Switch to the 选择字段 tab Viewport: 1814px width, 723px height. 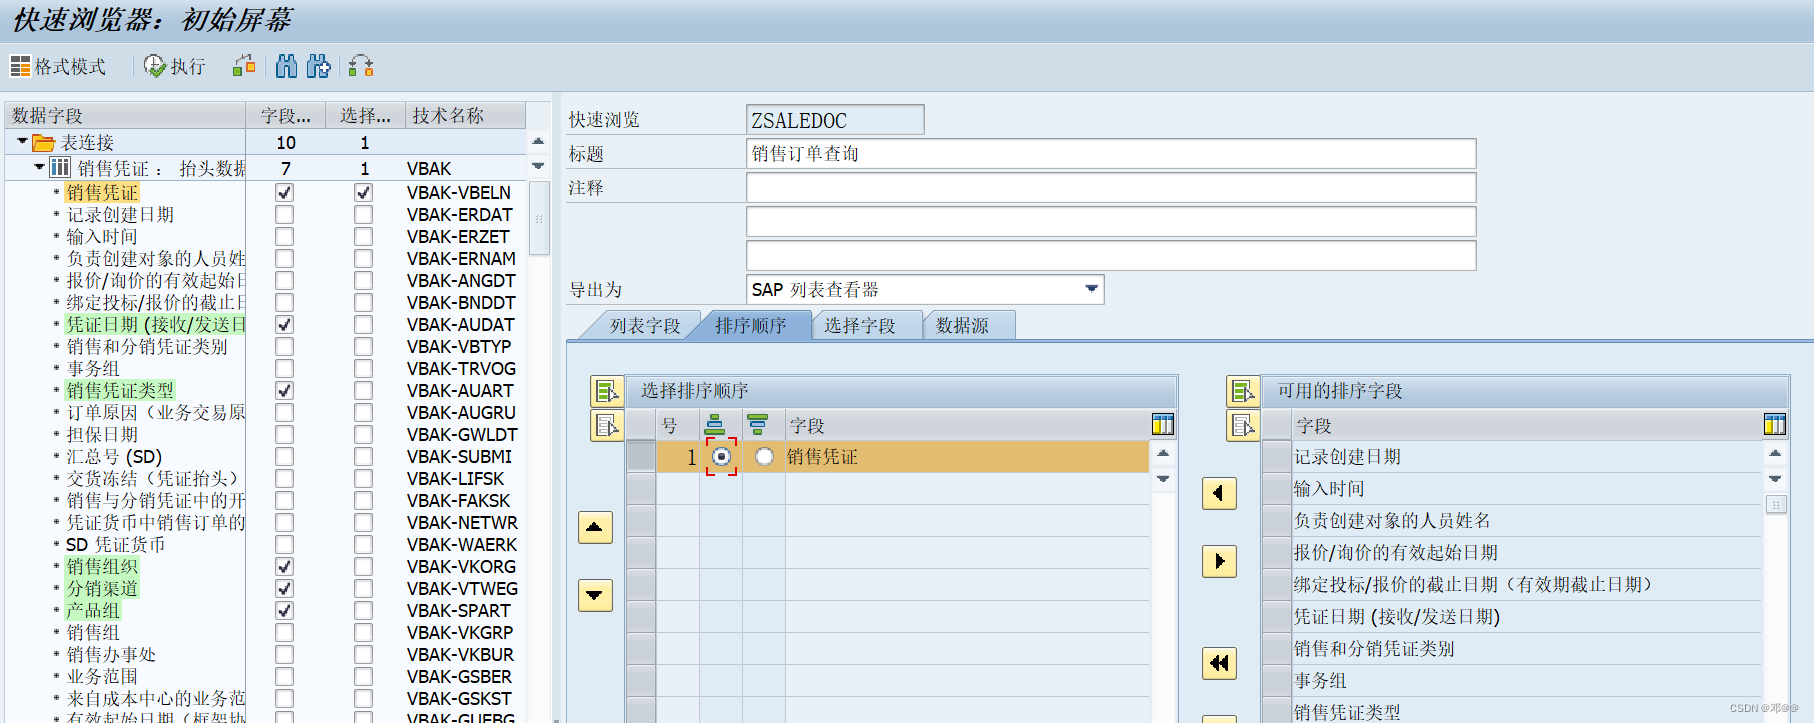point(860,326)
